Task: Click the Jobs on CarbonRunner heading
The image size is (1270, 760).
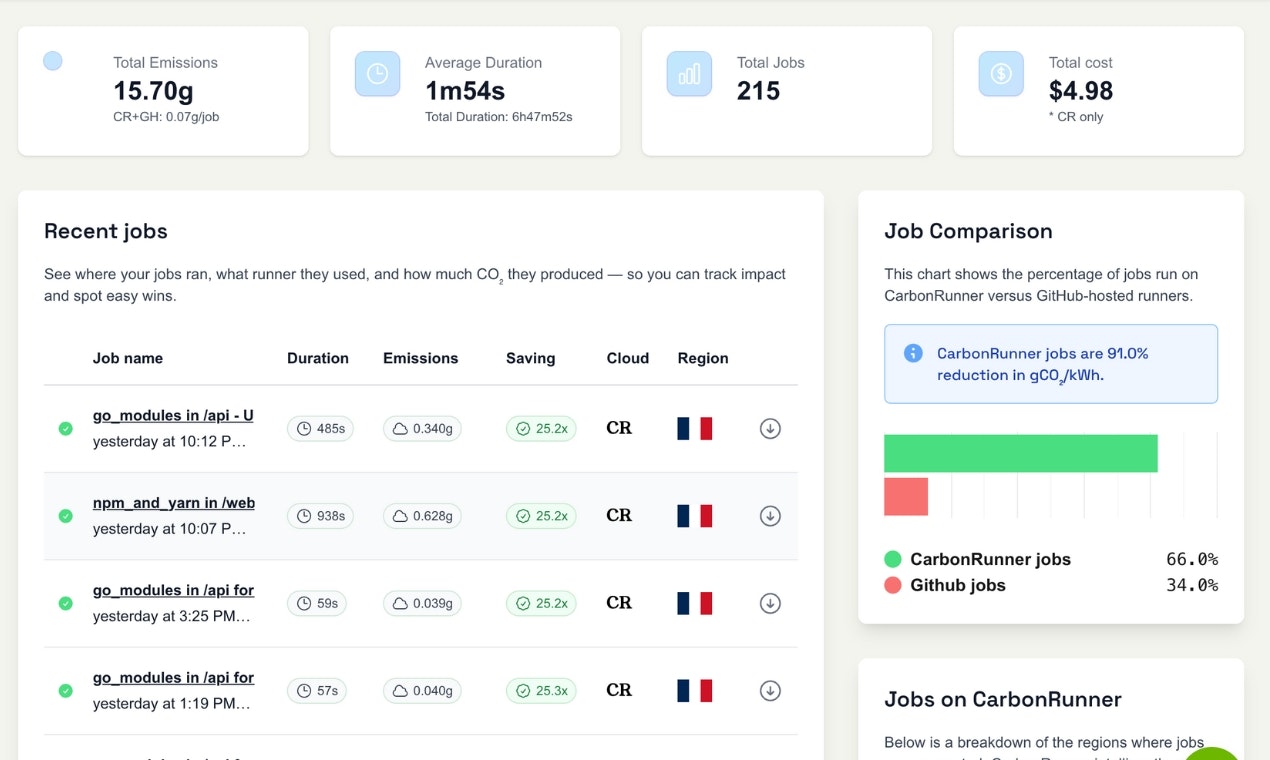Action: [1003, 699]
